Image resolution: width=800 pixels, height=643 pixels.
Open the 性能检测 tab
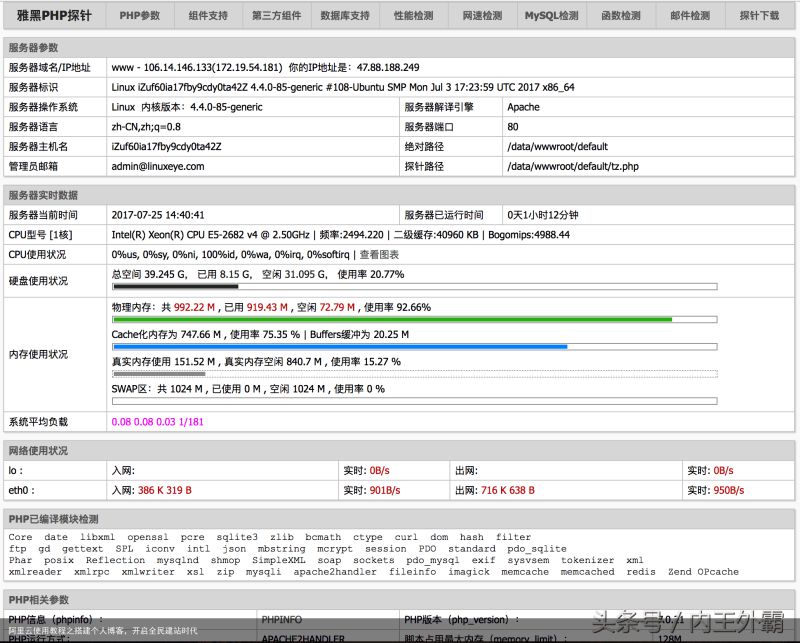(414, 16)
